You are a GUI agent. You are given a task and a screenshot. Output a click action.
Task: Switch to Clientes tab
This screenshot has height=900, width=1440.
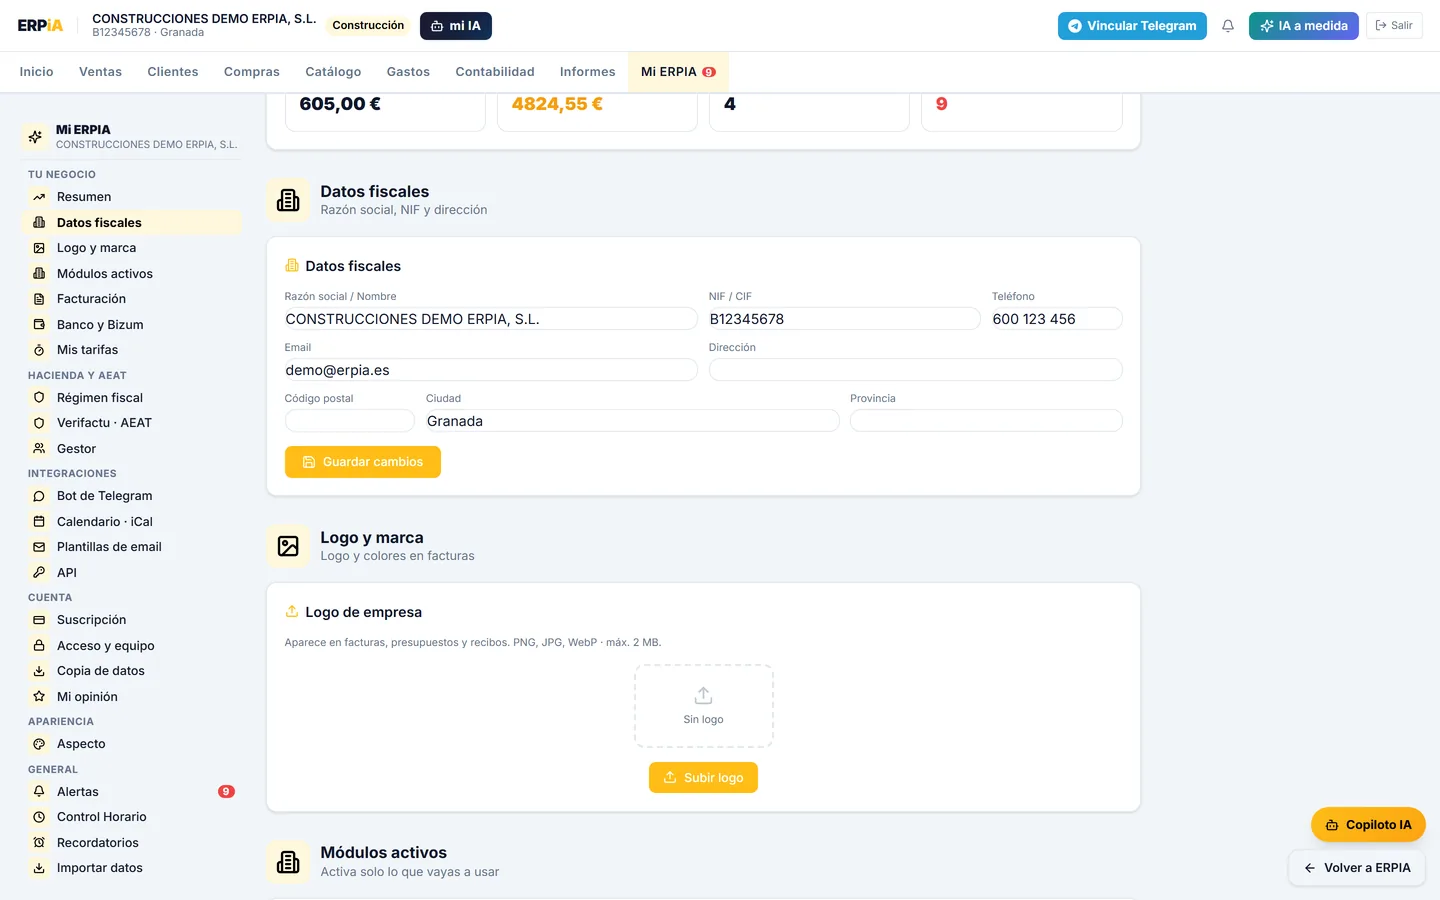[x=173, y=72]
